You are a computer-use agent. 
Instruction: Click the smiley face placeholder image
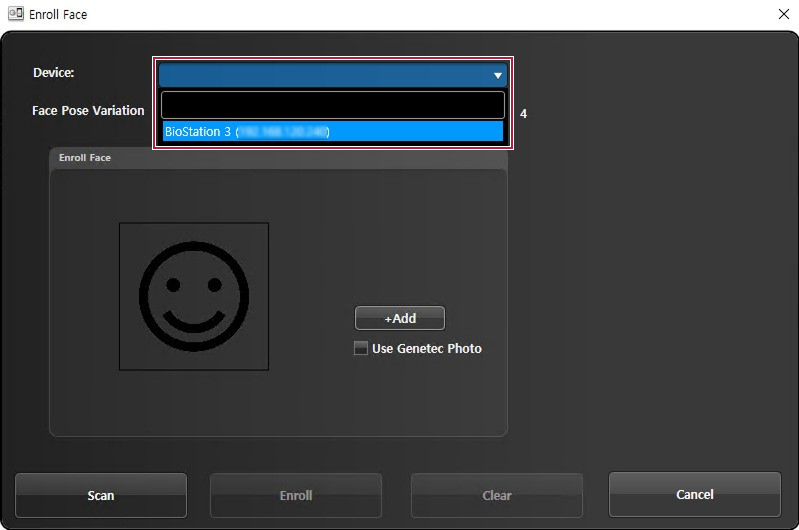(x=194, y=296)
